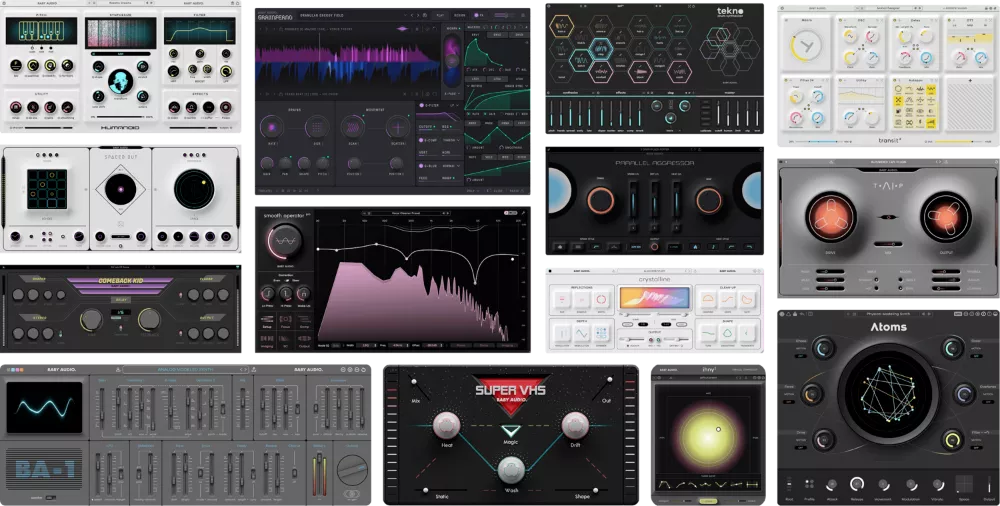Click the large Motion knob in Transit

(806, 45)
